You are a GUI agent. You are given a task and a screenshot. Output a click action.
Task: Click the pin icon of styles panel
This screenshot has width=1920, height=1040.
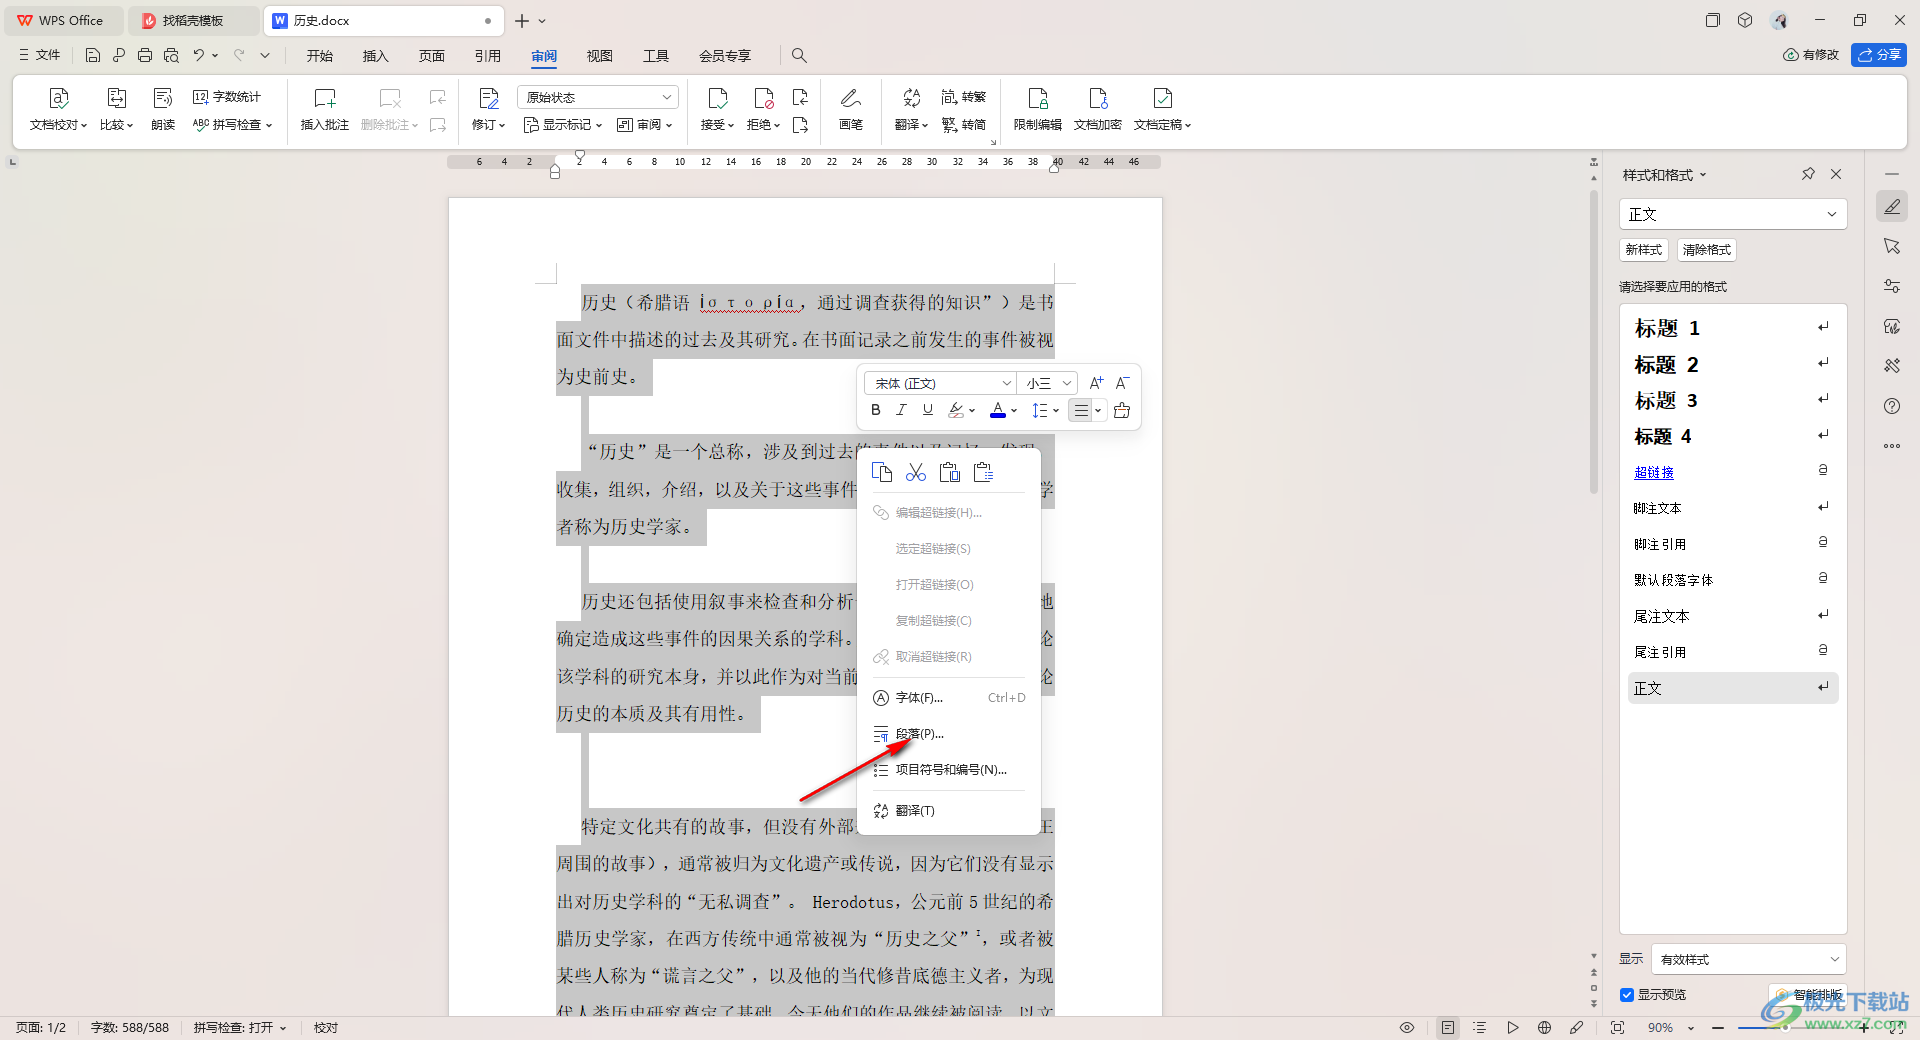tap(1808, 174)
